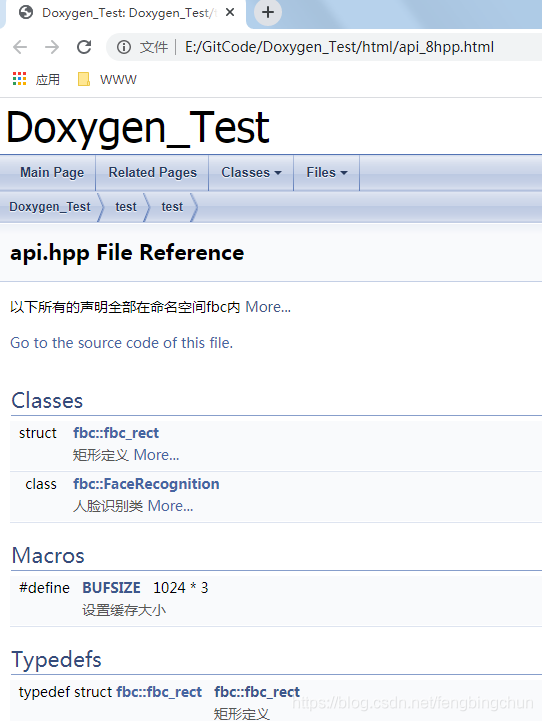Open the apps grid shortcut
Viewport: 542px width, 721px height.
click(19, 79)
